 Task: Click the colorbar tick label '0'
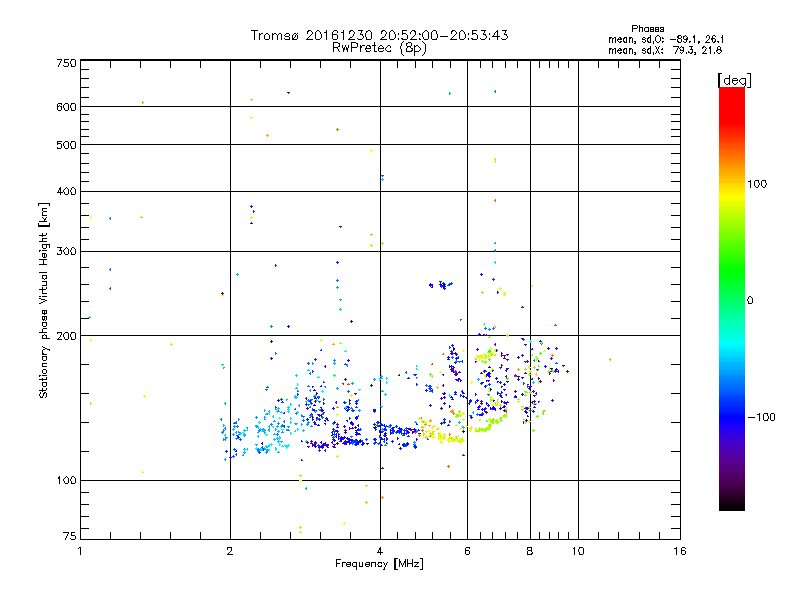point(750,301)
